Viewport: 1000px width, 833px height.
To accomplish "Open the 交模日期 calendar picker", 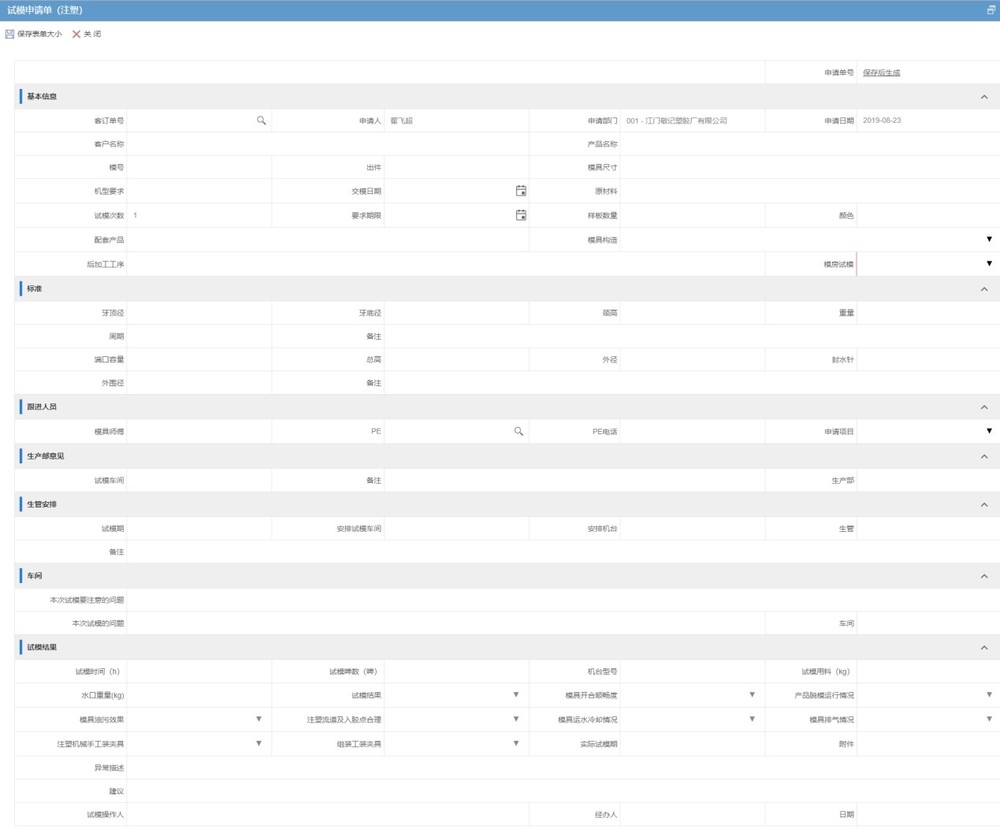I will (520, 191).
